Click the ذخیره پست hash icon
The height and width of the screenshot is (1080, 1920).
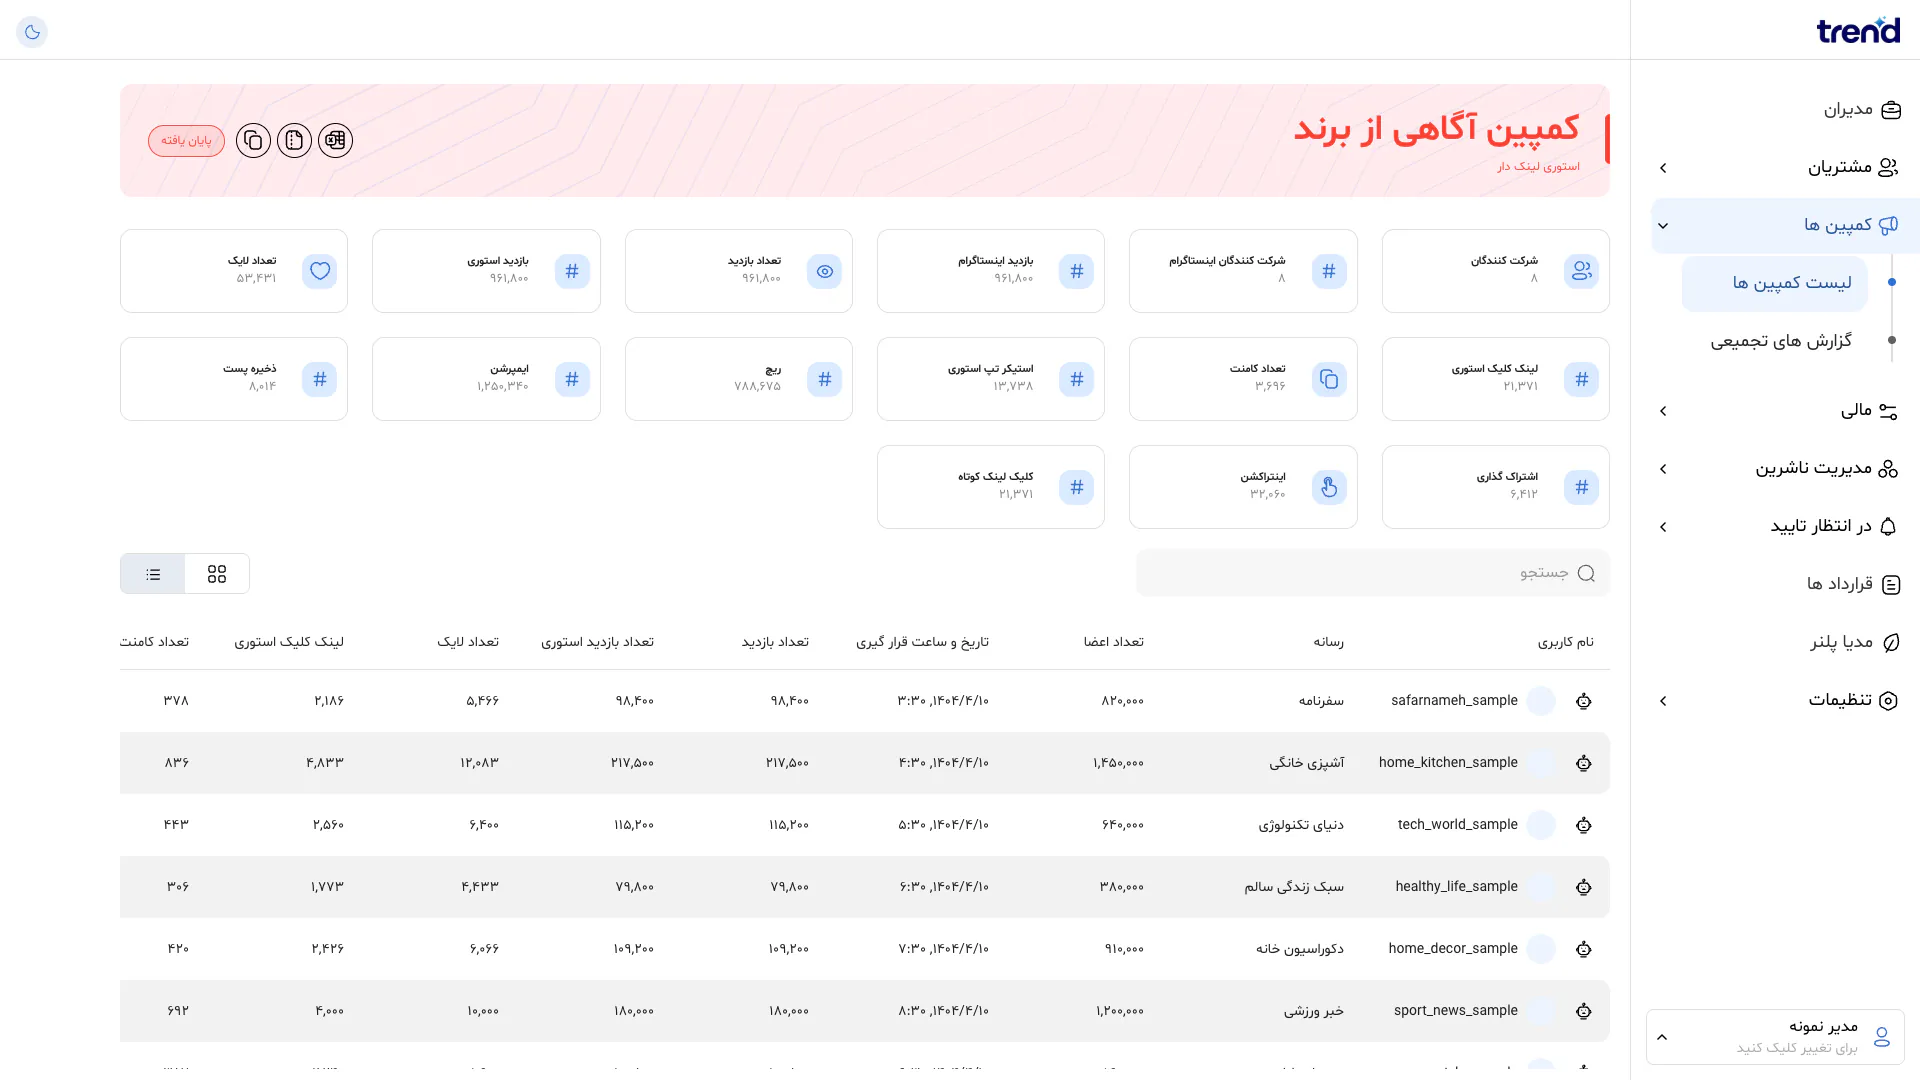coord(320,379)
